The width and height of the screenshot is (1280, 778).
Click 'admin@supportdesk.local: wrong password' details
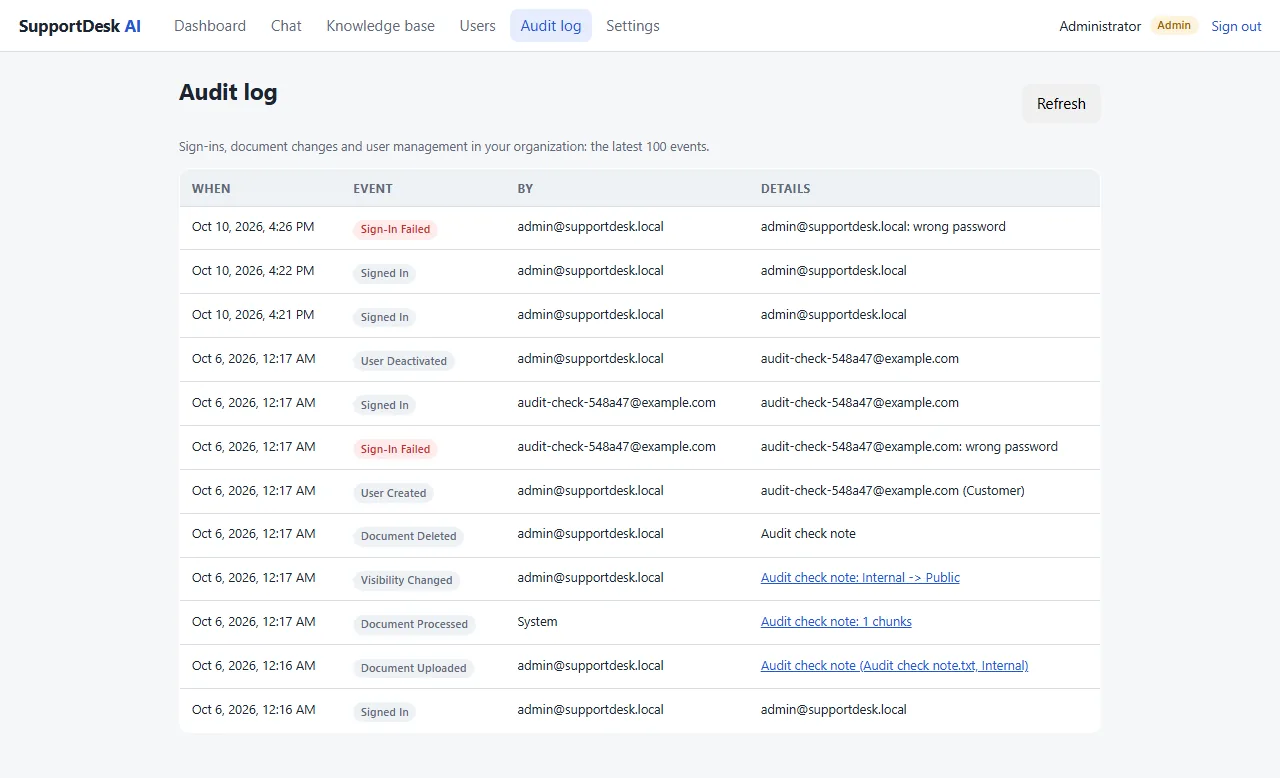coord(883,227)
